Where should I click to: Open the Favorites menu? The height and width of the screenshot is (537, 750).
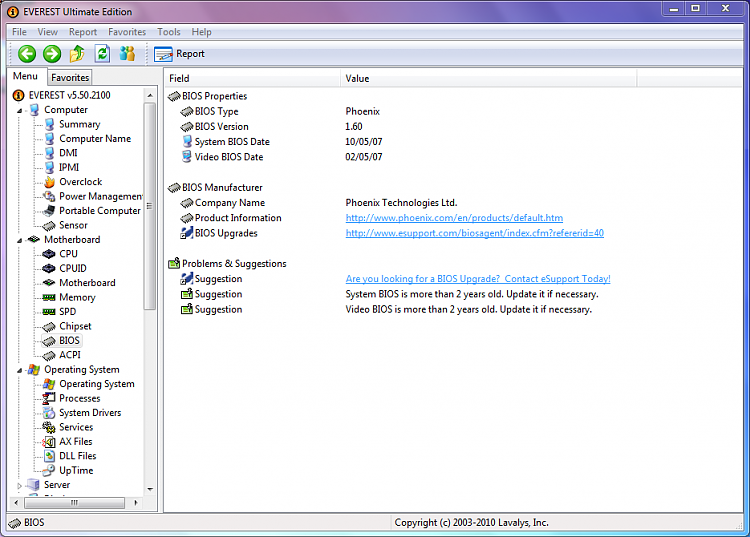point(127,32)
